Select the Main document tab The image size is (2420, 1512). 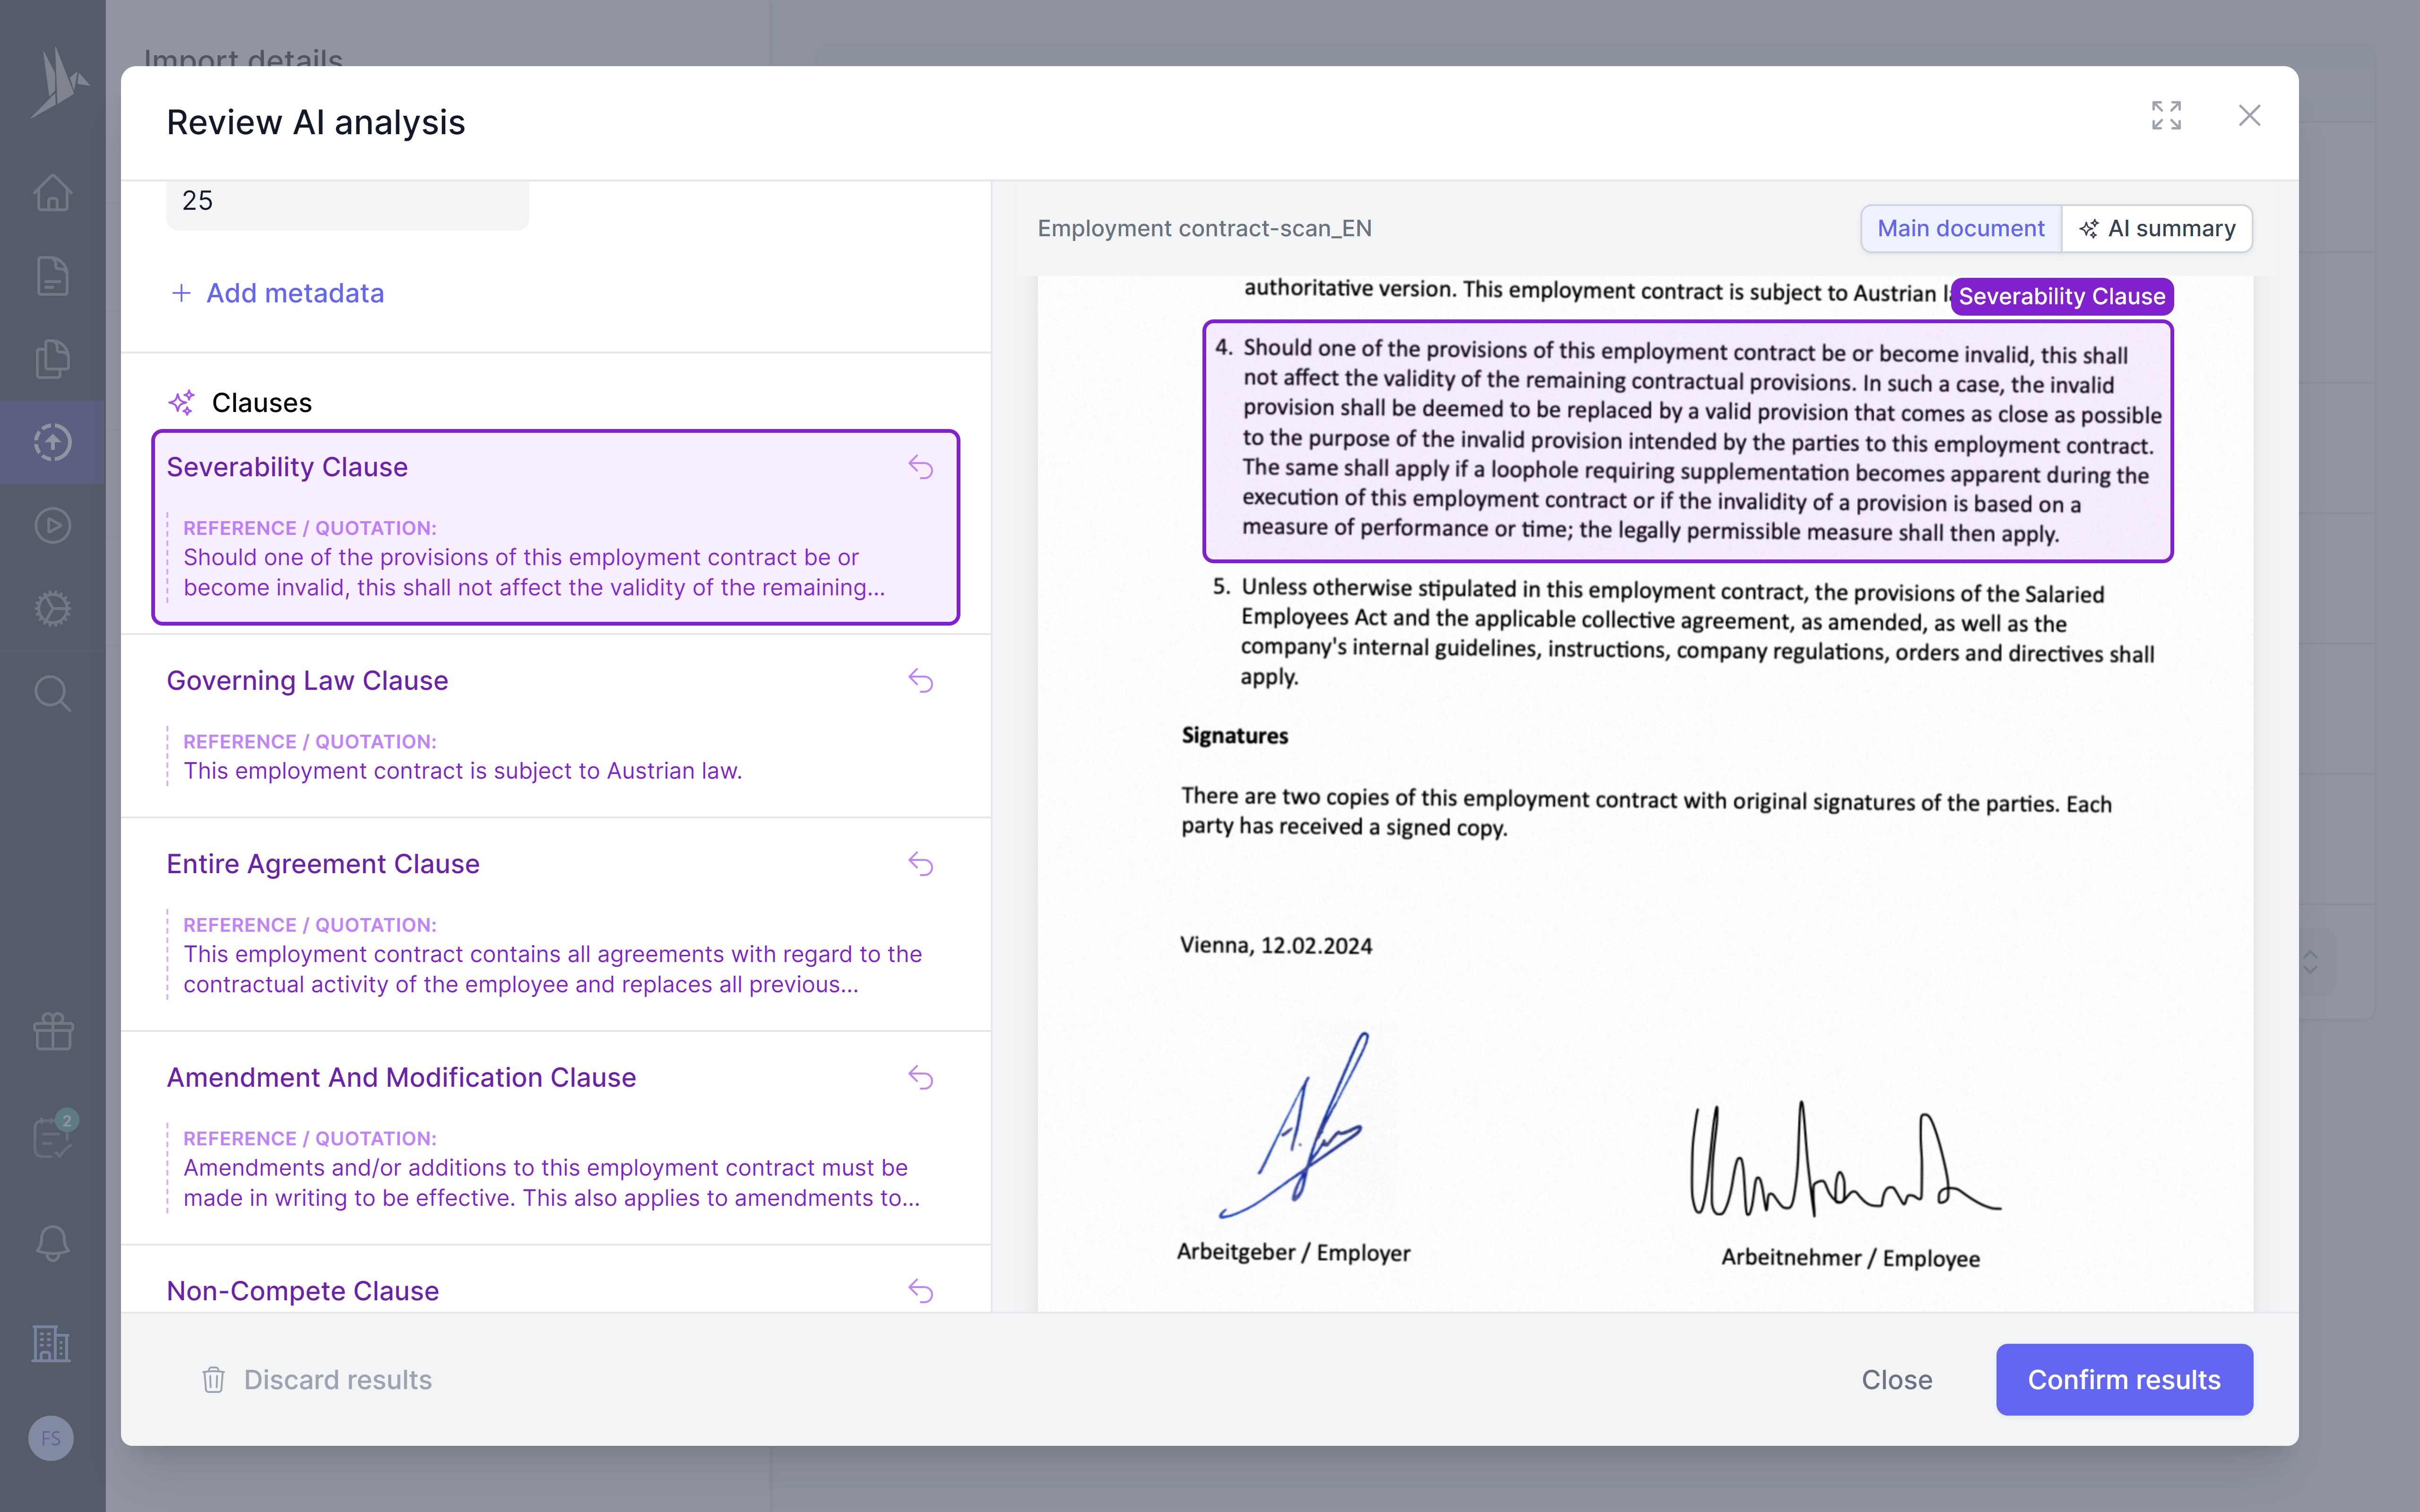pyautogui.click(x=1960, y=229)
